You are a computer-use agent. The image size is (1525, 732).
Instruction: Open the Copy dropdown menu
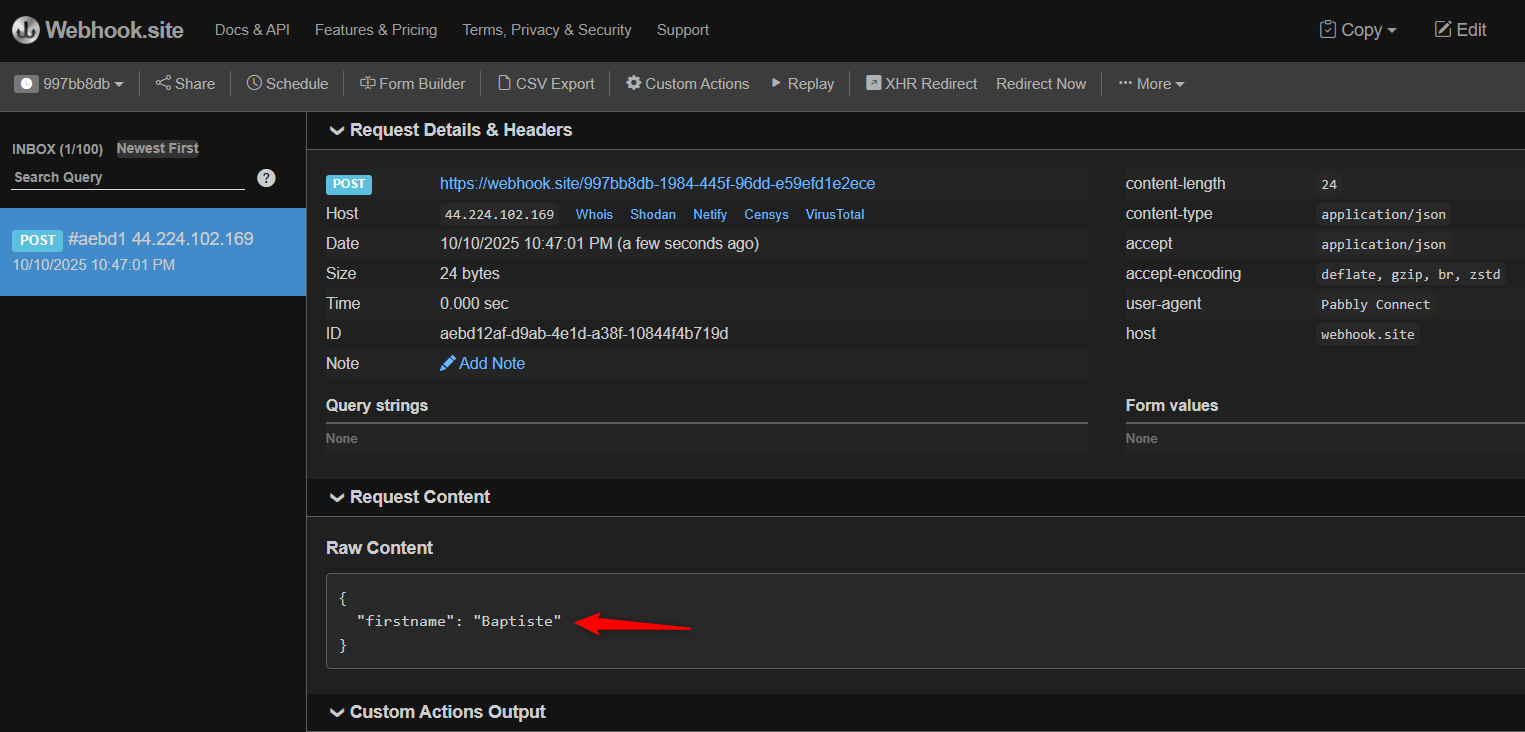coord(1358,30)
